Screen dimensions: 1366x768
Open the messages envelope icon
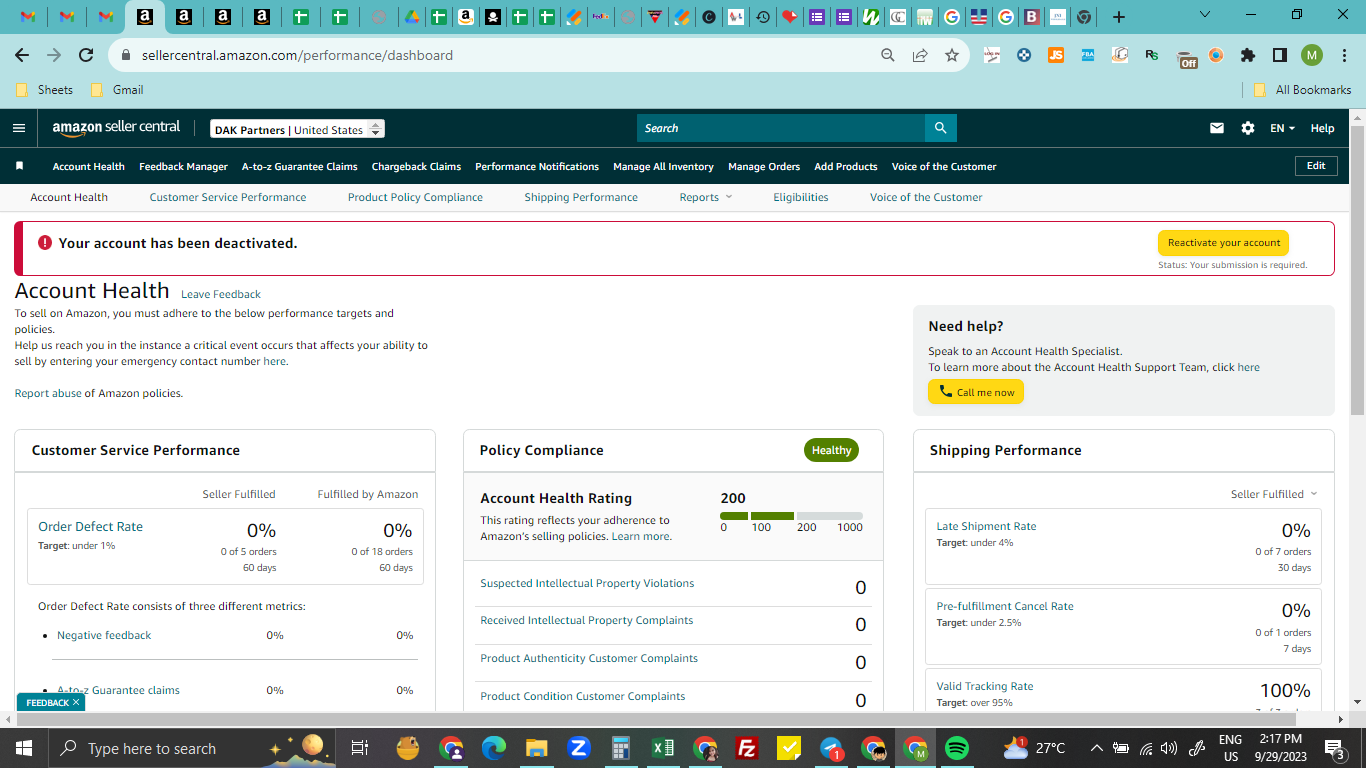pyautogui.click(x=1217, y=128)
